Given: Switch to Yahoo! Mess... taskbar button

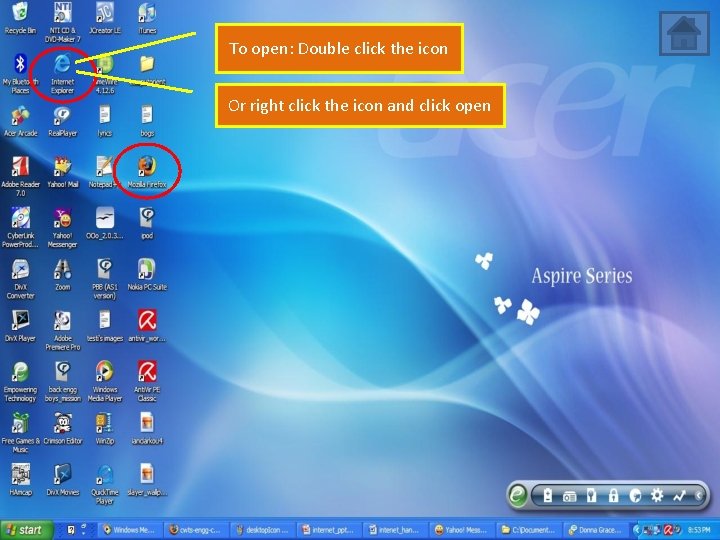Looking at the screenshot, I should [x=461, y=530].
